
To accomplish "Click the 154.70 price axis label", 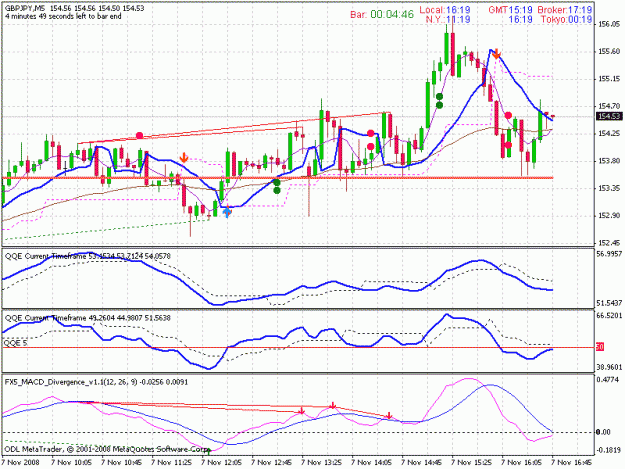I will pyautogui.click(x=609, y=106).
